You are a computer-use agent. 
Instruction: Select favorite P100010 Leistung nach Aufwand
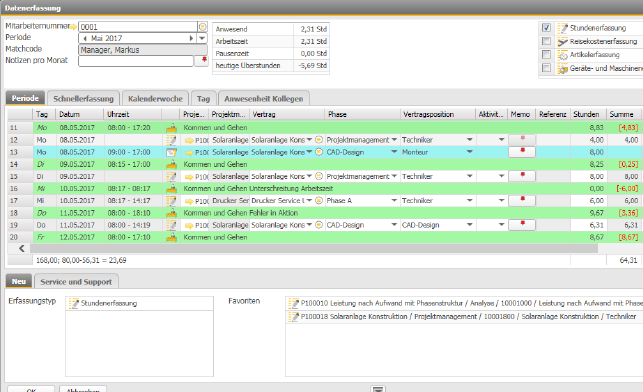tap(464, 303)
